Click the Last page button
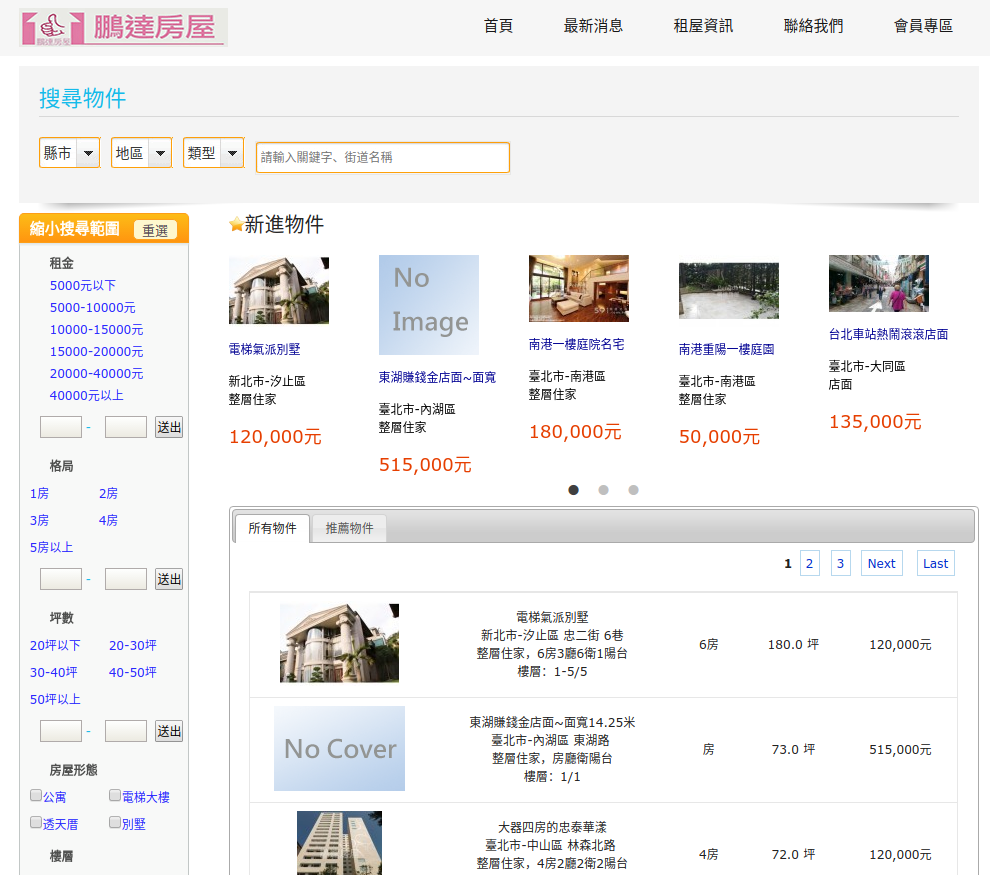 tap(935, 563)
